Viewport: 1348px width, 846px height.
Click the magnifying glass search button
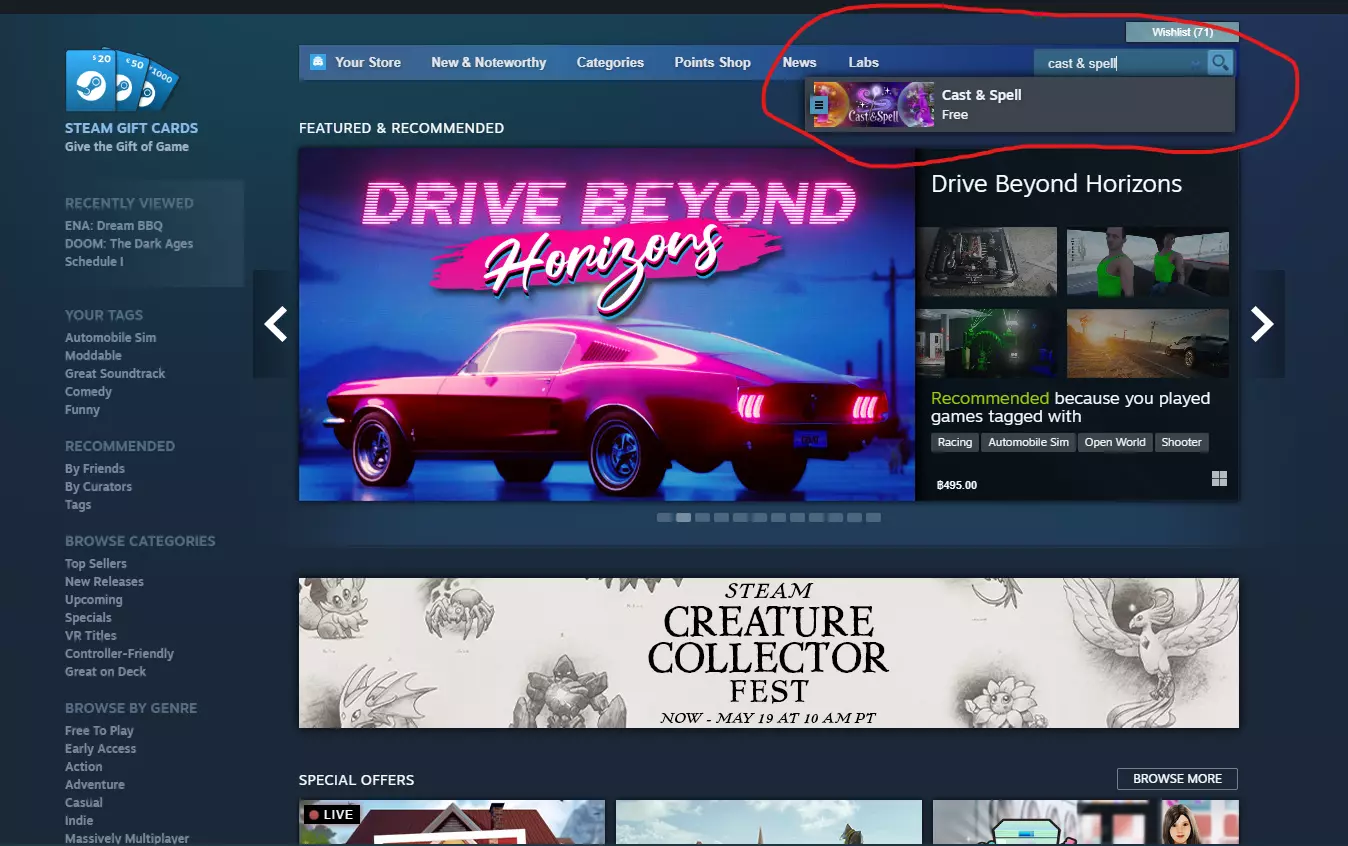coord(1220,63)
